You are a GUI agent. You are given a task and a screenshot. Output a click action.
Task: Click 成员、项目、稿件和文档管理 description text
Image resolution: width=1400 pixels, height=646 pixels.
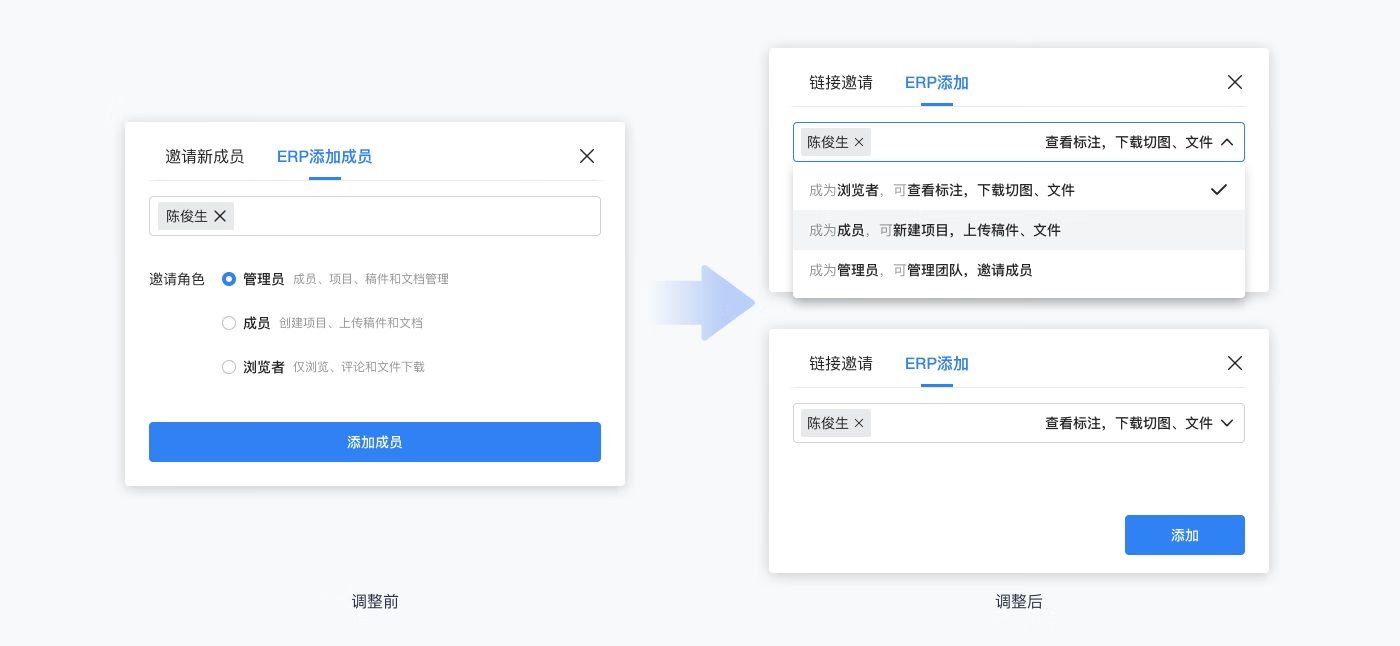(371, 279)
